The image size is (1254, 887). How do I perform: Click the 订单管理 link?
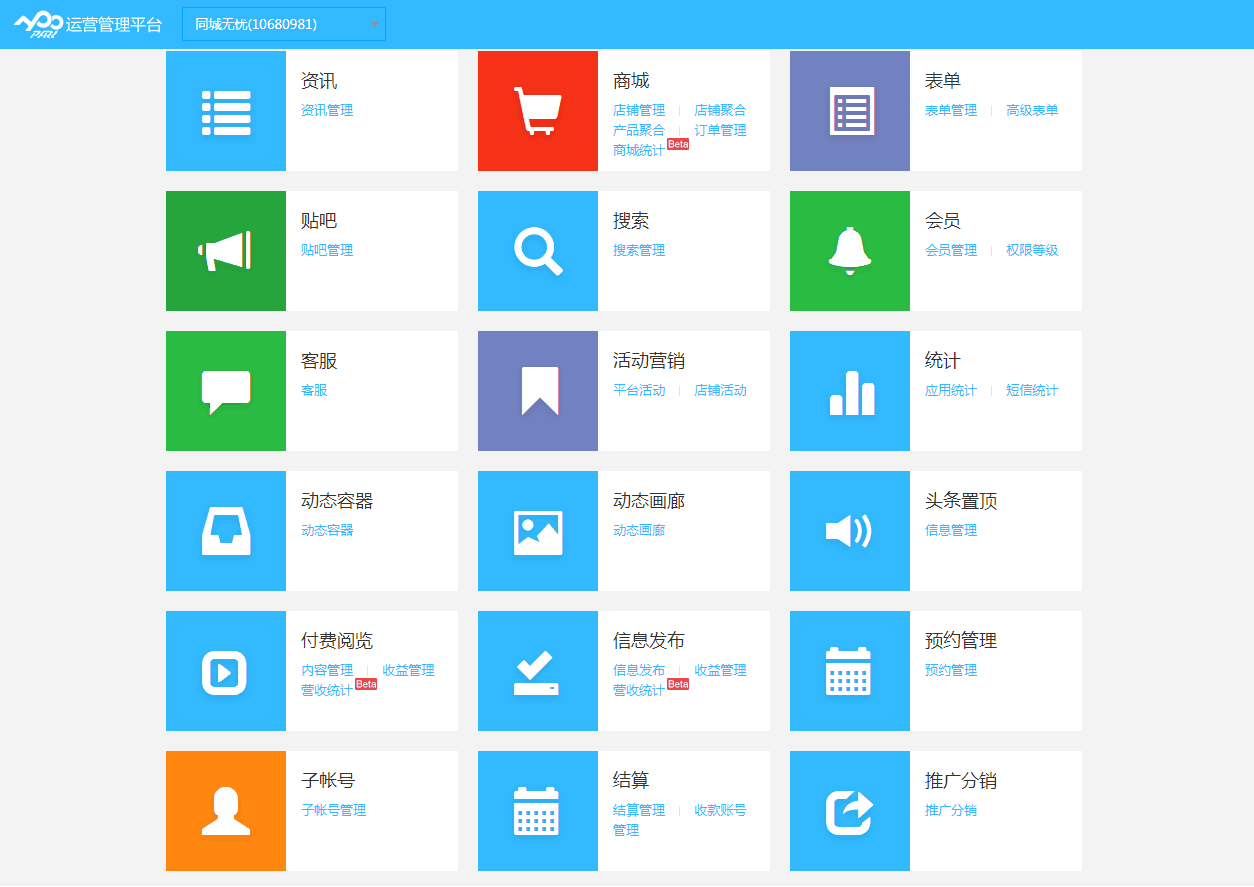pos(719,130)
